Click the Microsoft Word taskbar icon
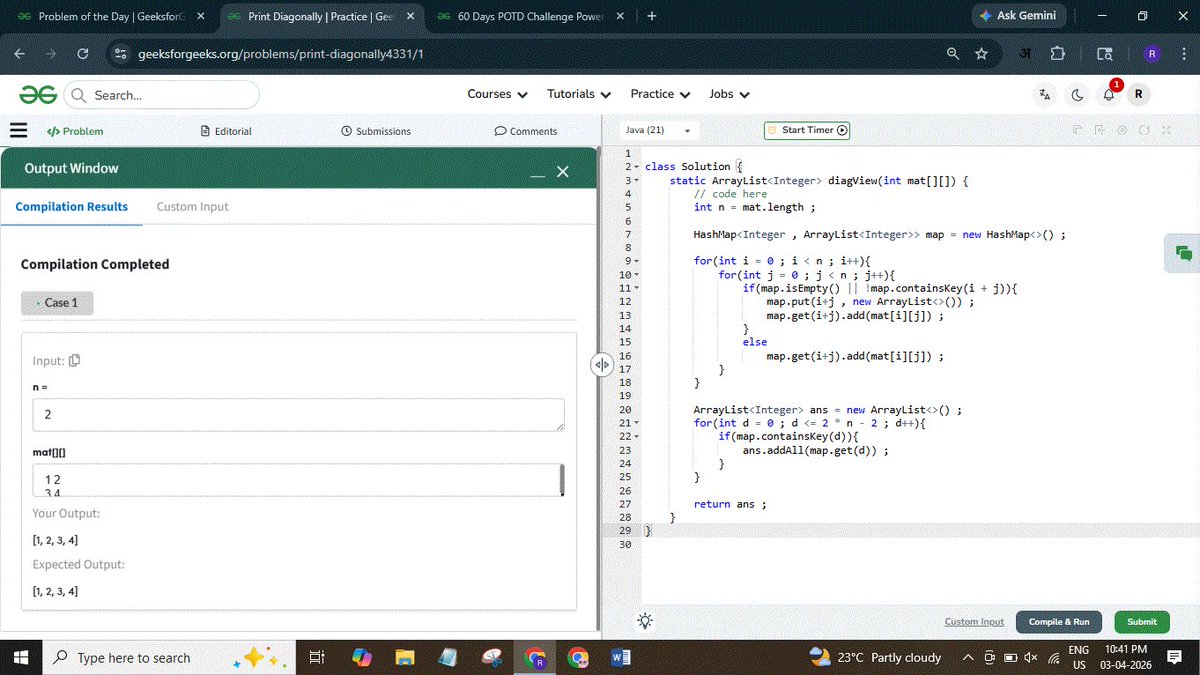Viewport: 1200px width, 675px height. click(621, 657)
